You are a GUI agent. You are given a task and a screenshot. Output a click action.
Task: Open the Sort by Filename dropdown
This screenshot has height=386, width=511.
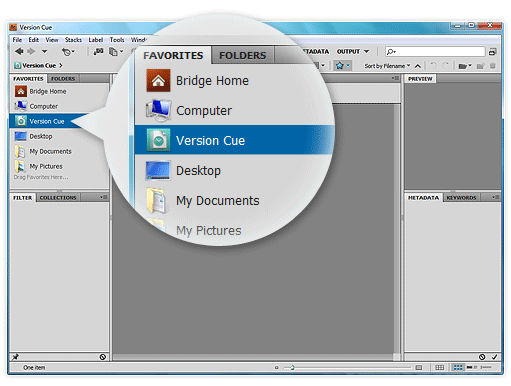(387, 66)
